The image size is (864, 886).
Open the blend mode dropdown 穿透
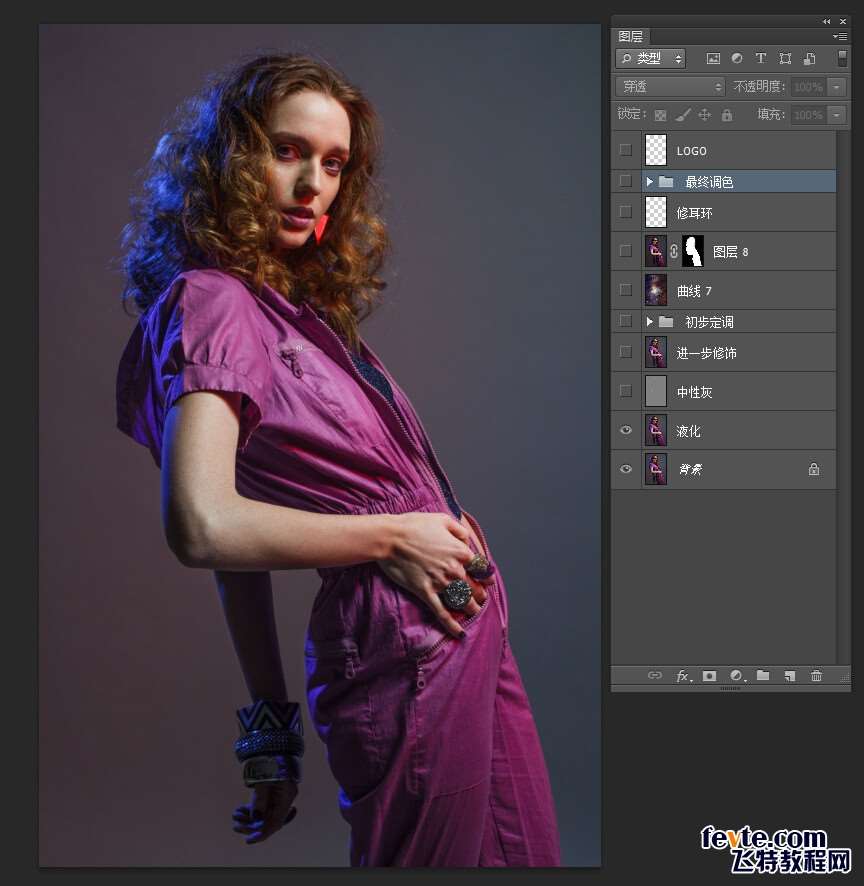click(x=670, y=87)
